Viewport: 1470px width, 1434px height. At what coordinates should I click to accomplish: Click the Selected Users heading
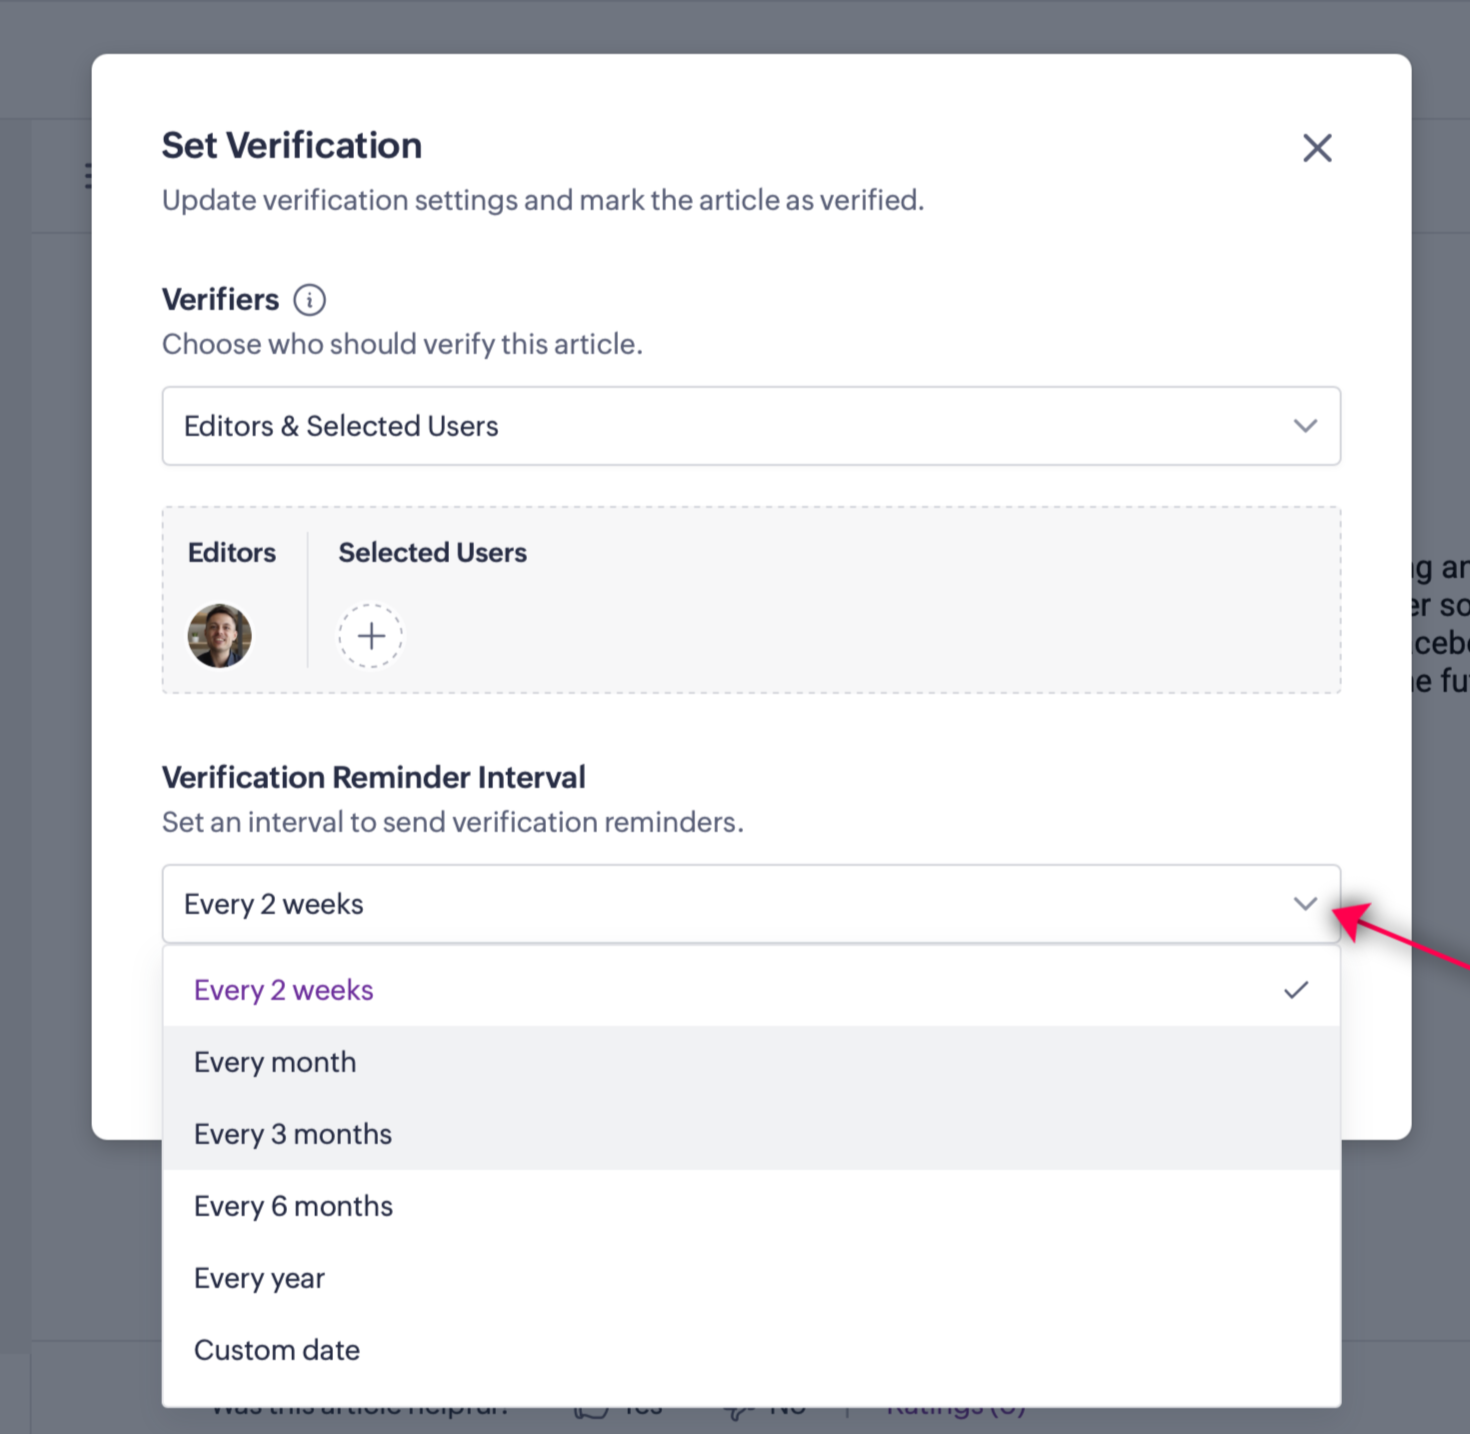click(432, 552)
